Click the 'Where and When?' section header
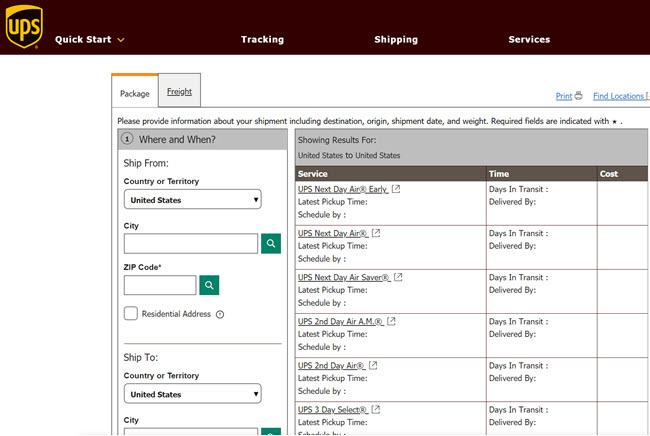The width and height of the screenshot is (650, 436). pyautogui.click(x=202, y=139)
